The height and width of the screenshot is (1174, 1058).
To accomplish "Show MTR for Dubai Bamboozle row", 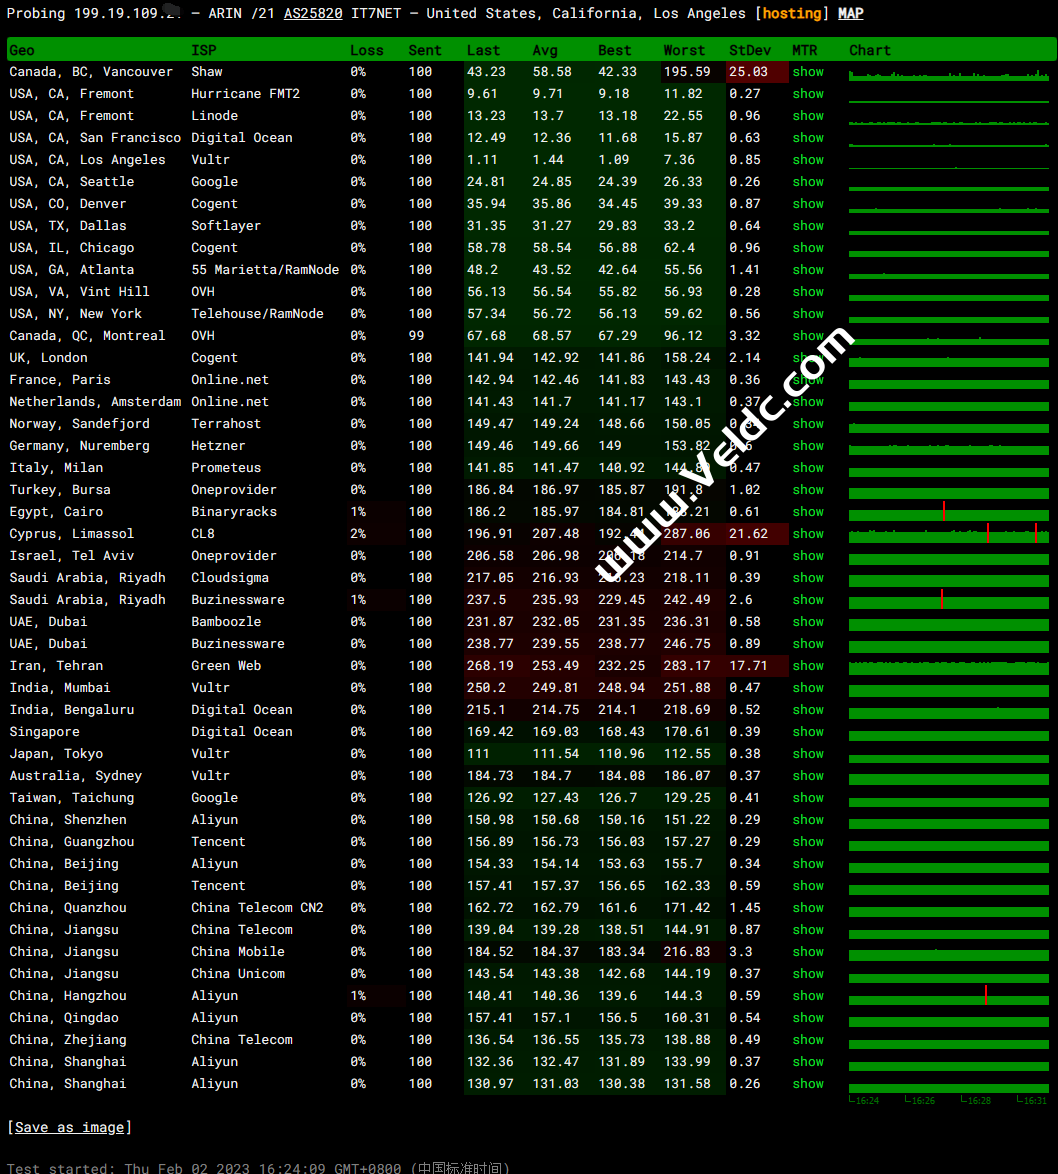I will (808, 621).
